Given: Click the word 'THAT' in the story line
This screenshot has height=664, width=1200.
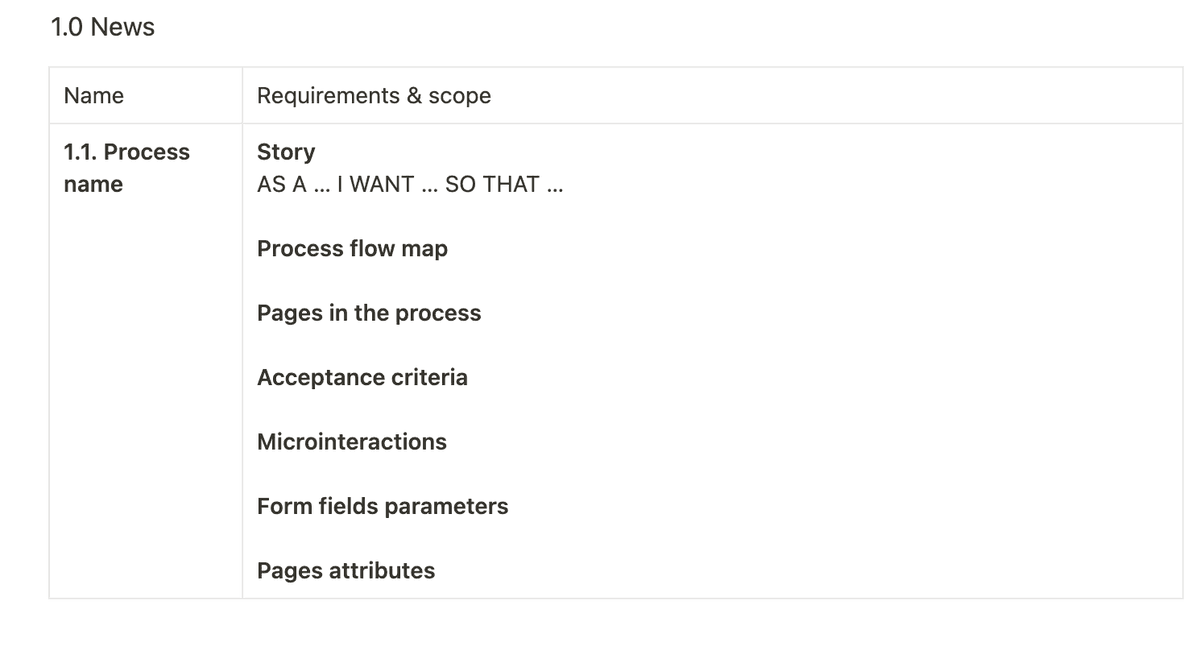Looking at the screenshot, I should (512, 184).
